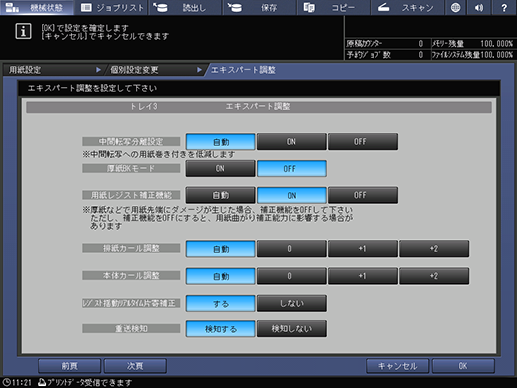Set 中間転写分離設定 to 自動
This screenshot has height=388, width=517.
coord(221,142)
